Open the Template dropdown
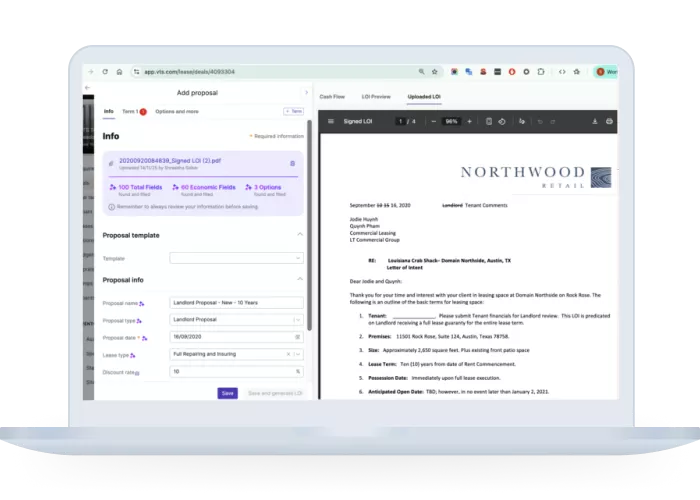The width and height of the screenshot is (700, 500). 237,258
